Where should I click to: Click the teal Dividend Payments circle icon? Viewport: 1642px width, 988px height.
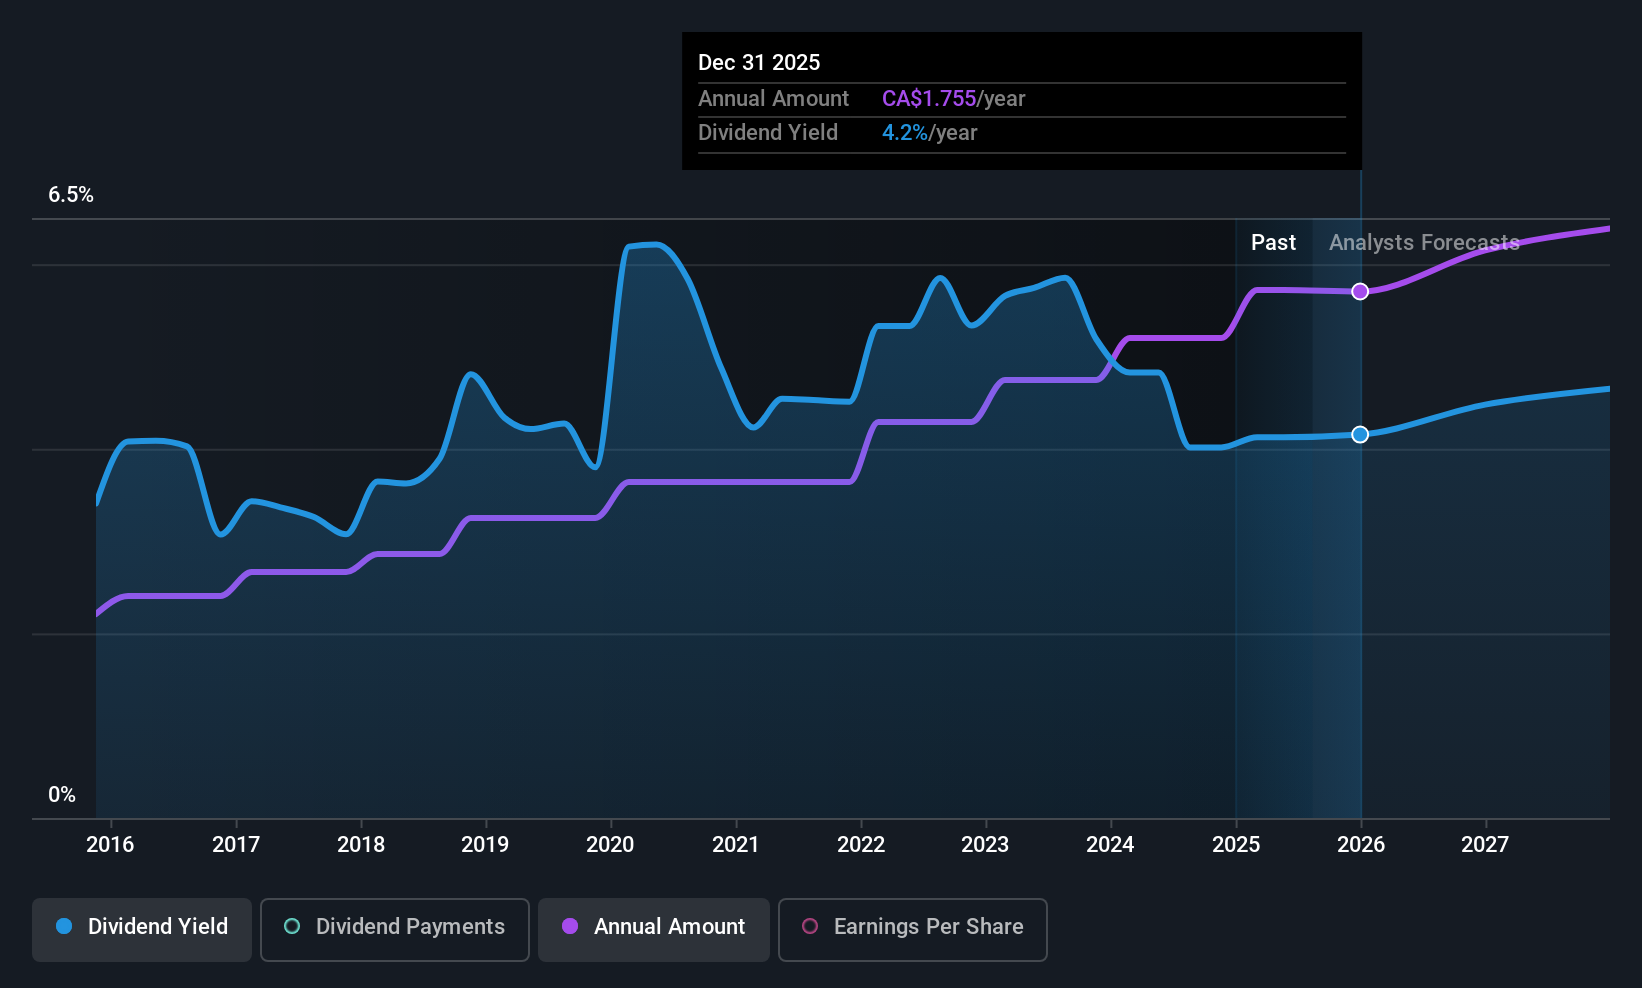pos(291,927)
